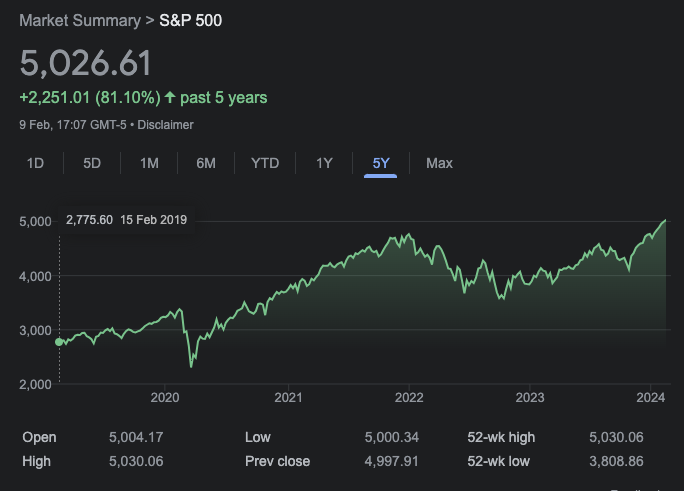Click the 'Open' stat label
Image resolution: width=684 pixels, height=491 pixels.
pyautogui.click(x=39, y=437)
